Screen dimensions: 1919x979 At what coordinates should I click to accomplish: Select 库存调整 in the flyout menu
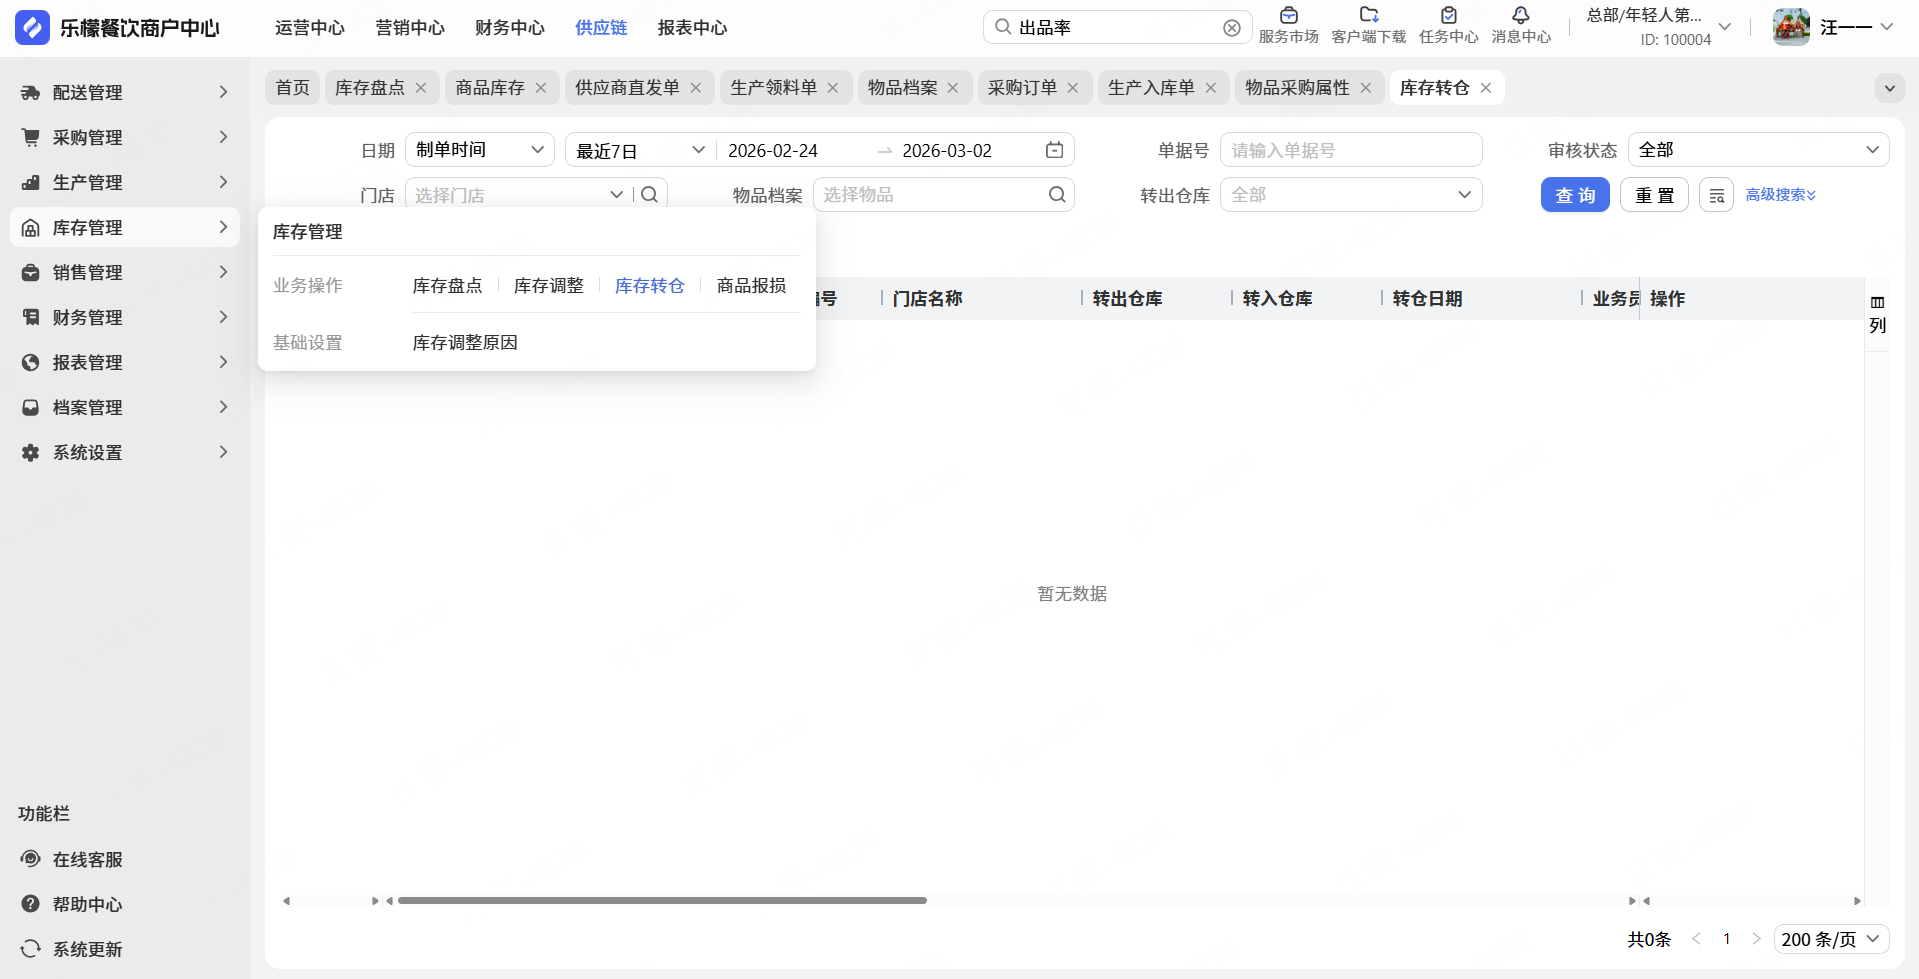pyautogui.click(x=548, y=286)
